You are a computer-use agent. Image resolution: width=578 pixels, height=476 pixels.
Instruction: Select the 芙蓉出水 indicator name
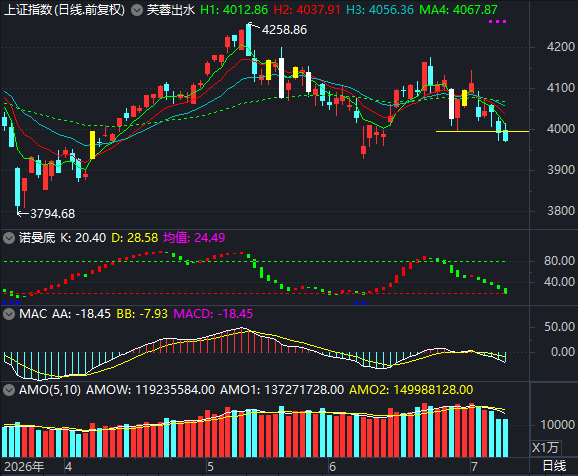[170, 10]
